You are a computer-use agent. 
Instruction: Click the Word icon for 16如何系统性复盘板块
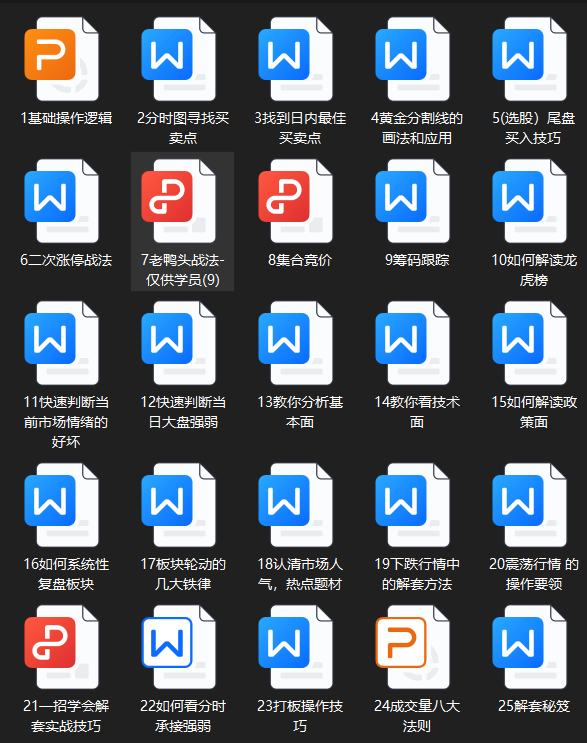click(x=62, y=505)
